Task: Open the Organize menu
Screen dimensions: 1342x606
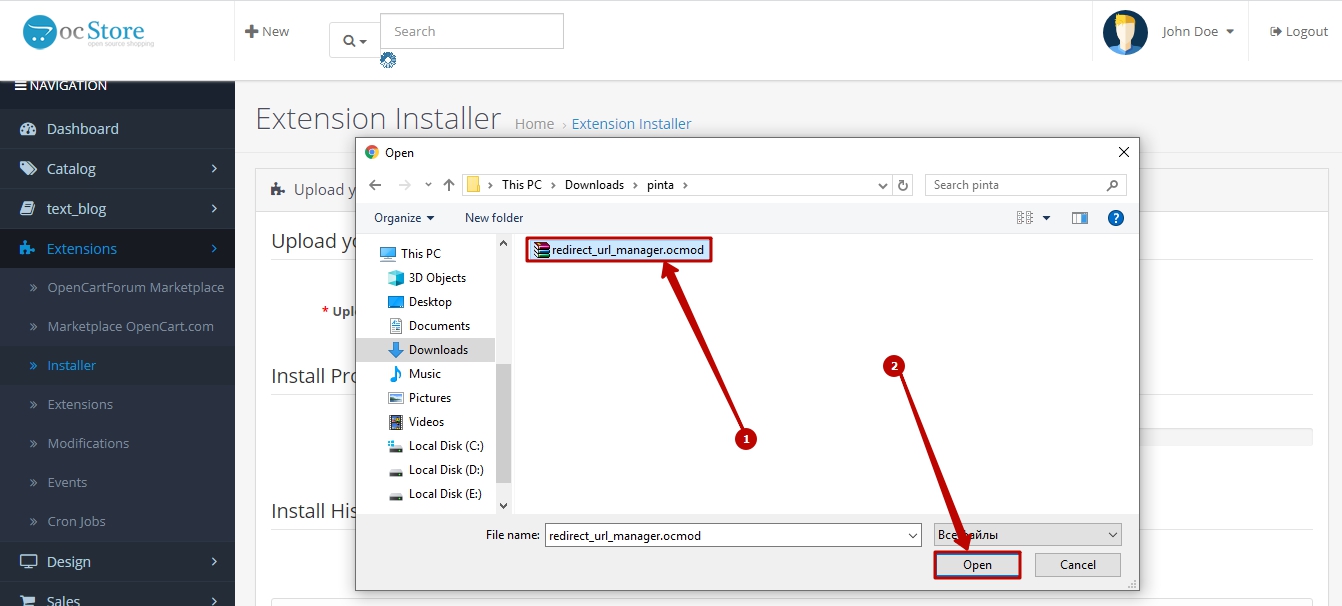Action: click(404, 217)
